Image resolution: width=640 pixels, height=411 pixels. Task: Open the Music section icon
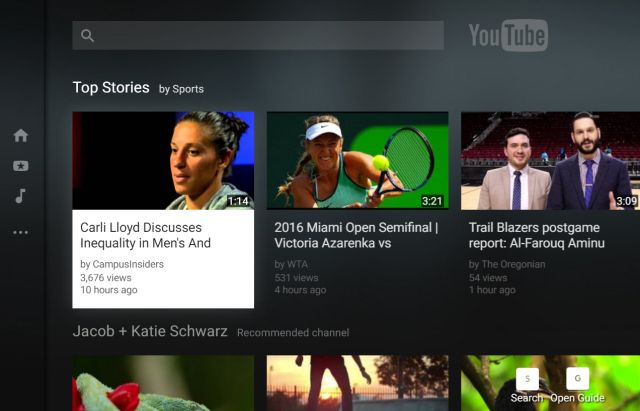point(20,196)
